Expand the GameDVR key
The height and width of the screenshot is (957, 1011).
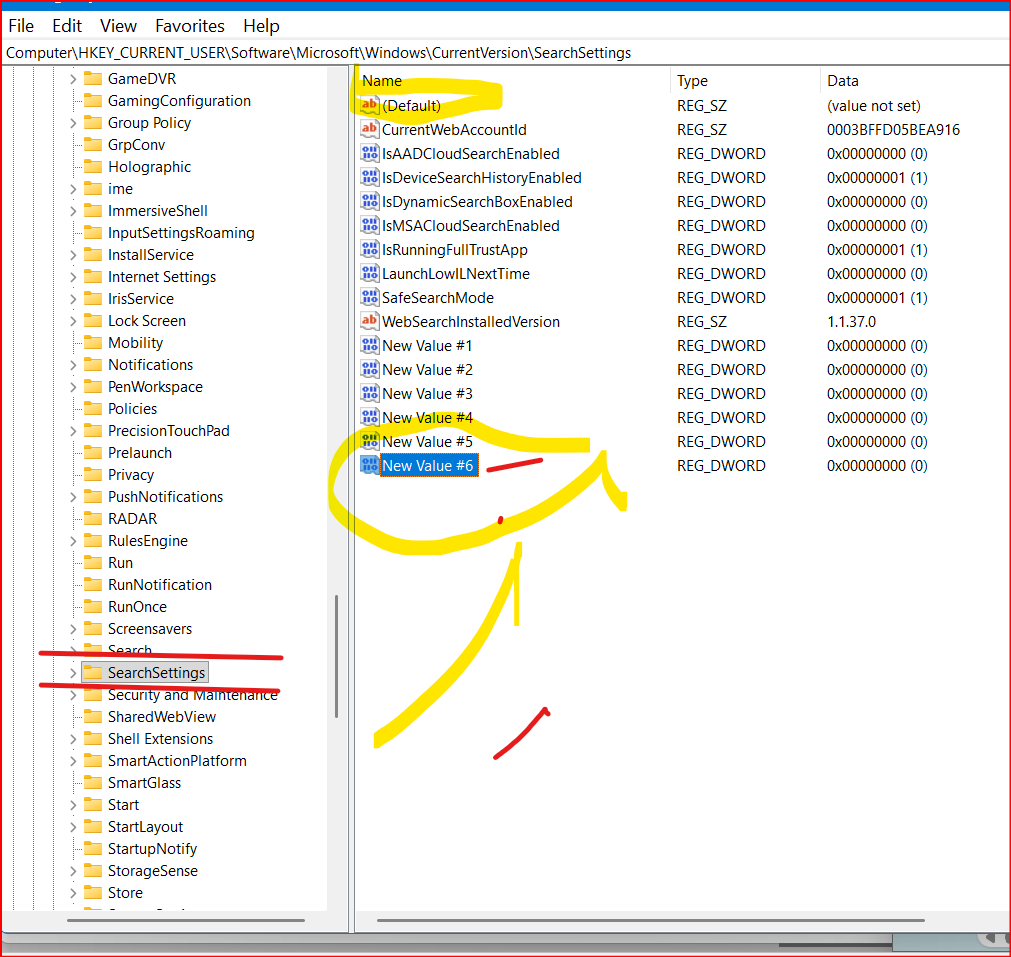pos(73,79)
